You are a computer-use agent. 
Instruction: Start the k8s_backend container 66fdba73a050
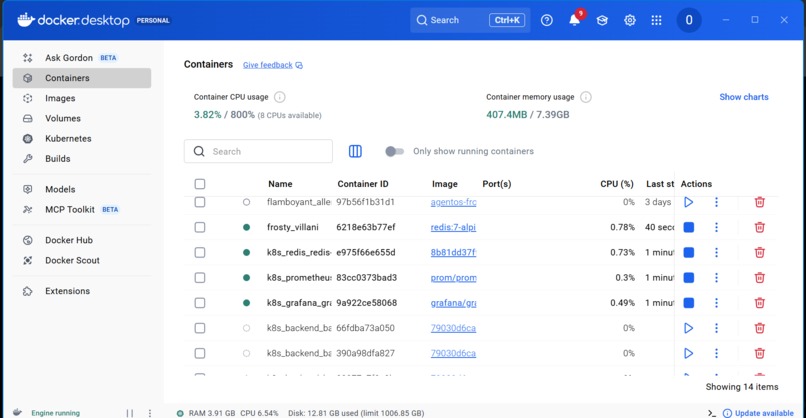pyautogui.click(x=688, y=328)
